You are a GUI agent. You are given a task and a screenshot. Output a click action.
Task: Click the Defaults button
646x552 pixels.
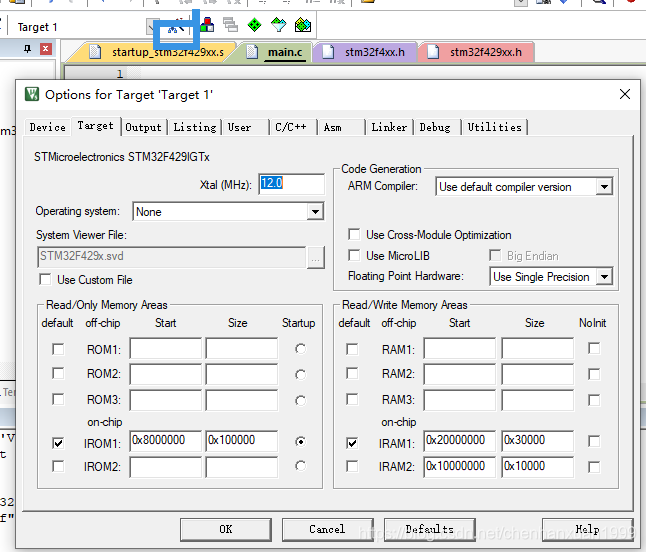point(430,529)
